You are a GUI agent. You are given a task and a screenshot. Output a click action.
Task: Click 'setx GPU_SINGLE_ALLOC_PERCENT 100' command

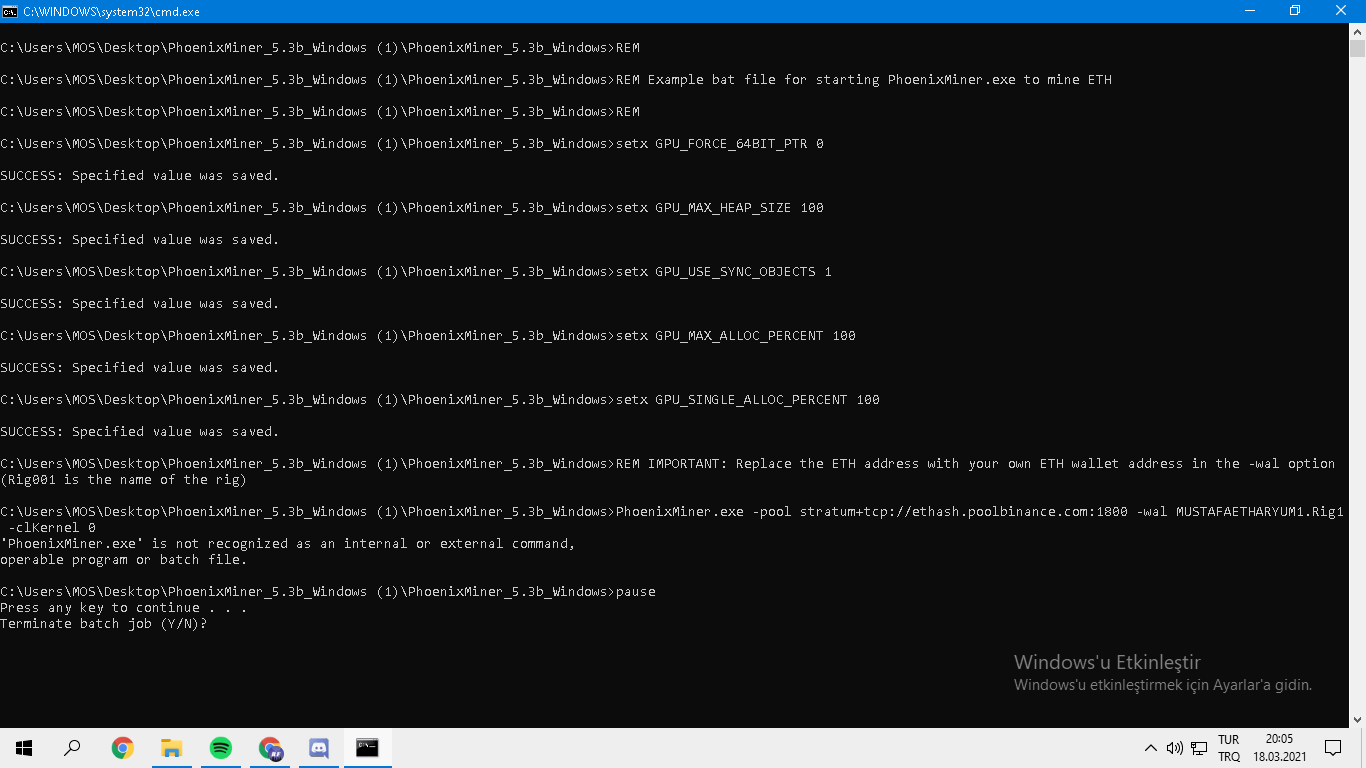748,400
